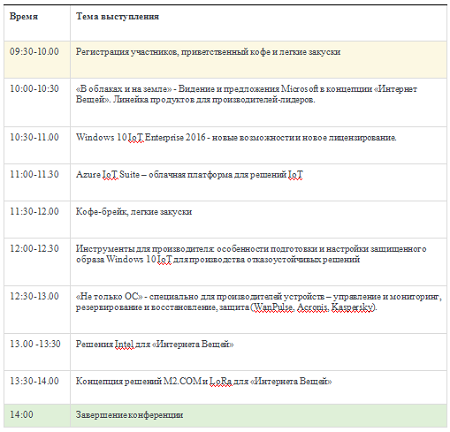This screenshot has width=450, height=432.
Task: Click the underlined word "Kaspersky"
Action: [x=353, y=307]
